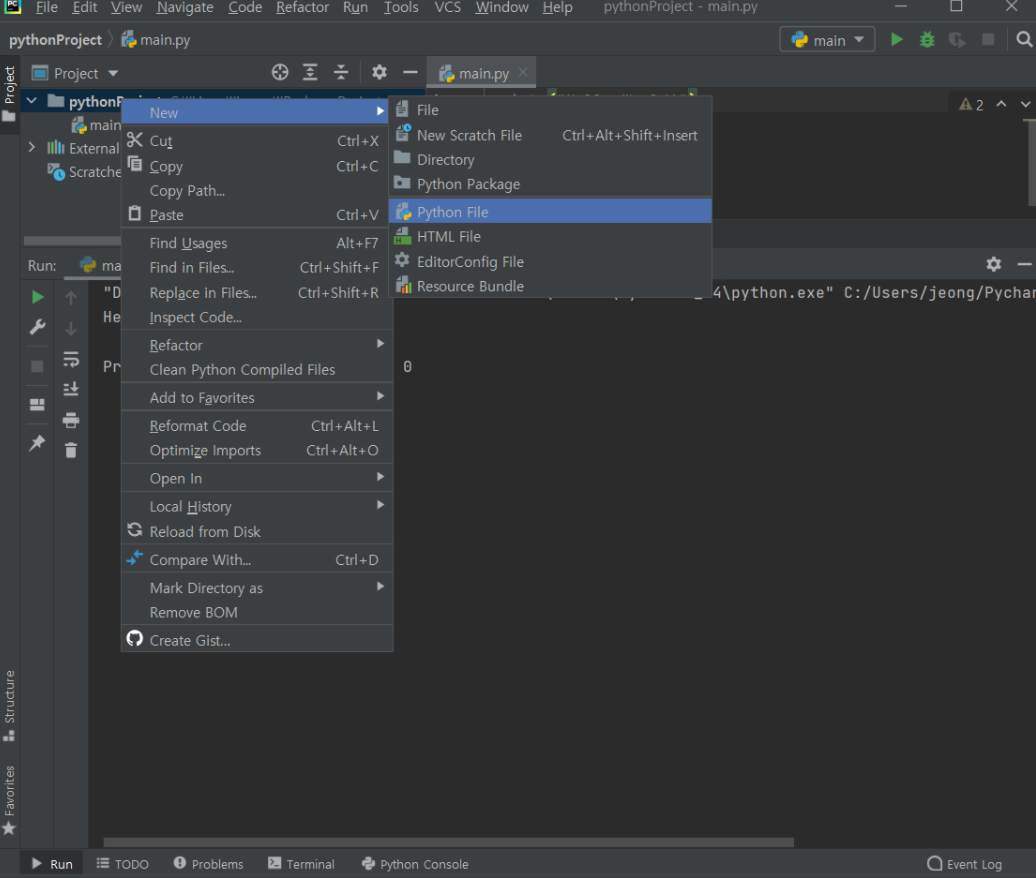Select Python File in New submenu
1036x878 pixels.
pyautogui.click(x=550, y=212)
